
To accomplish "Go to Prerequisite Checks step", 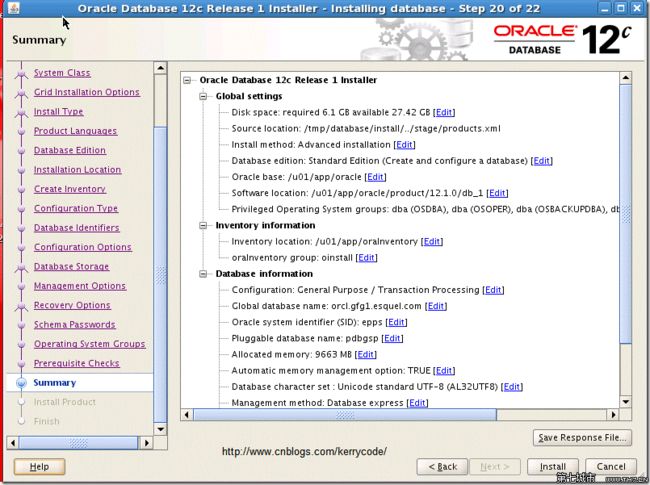I will (x=77, y=364).
